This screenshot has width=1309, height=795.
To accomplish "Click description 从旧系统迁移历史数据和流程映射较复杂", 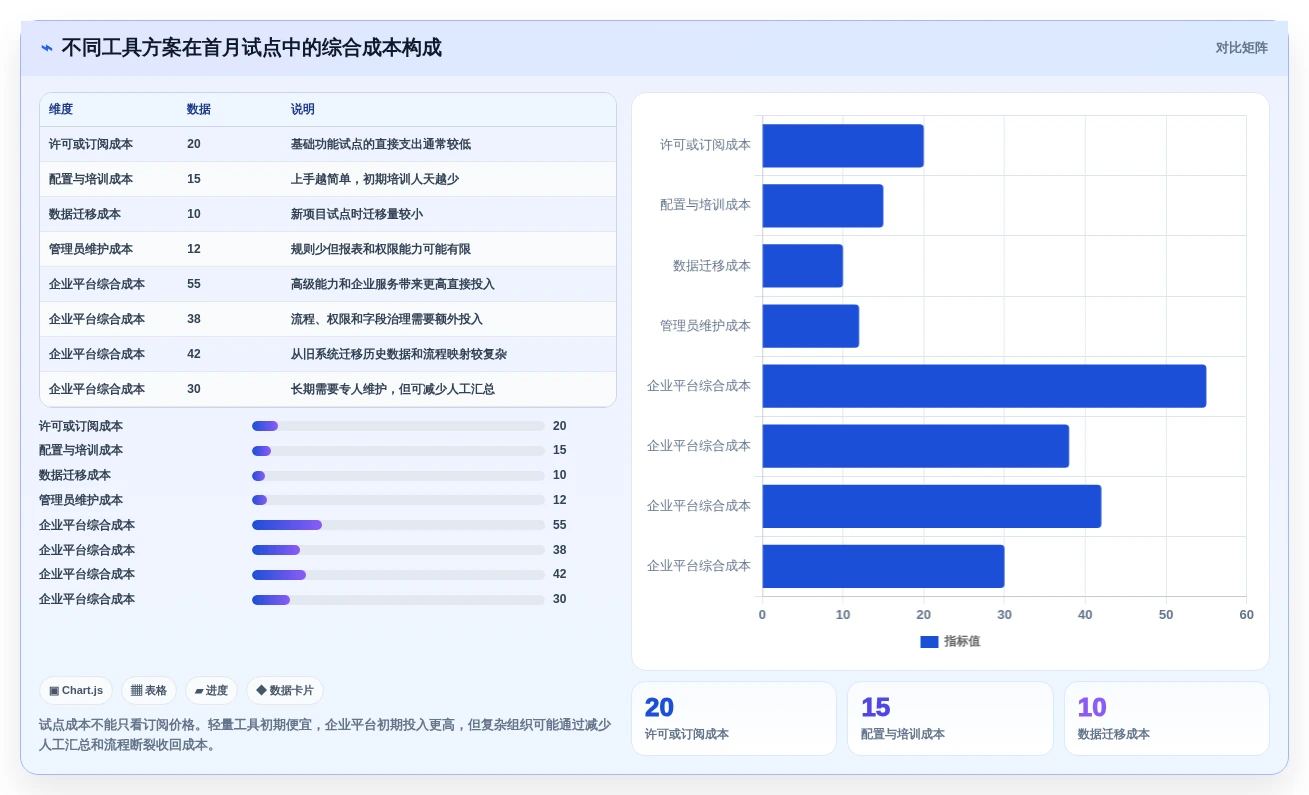I will (399, 355).
